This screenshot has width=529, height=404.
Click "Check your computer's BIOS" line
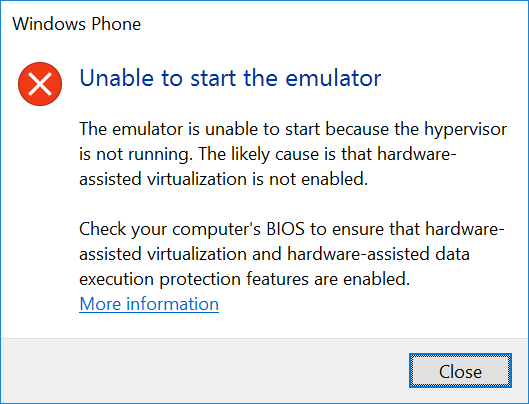click(292, 230)
